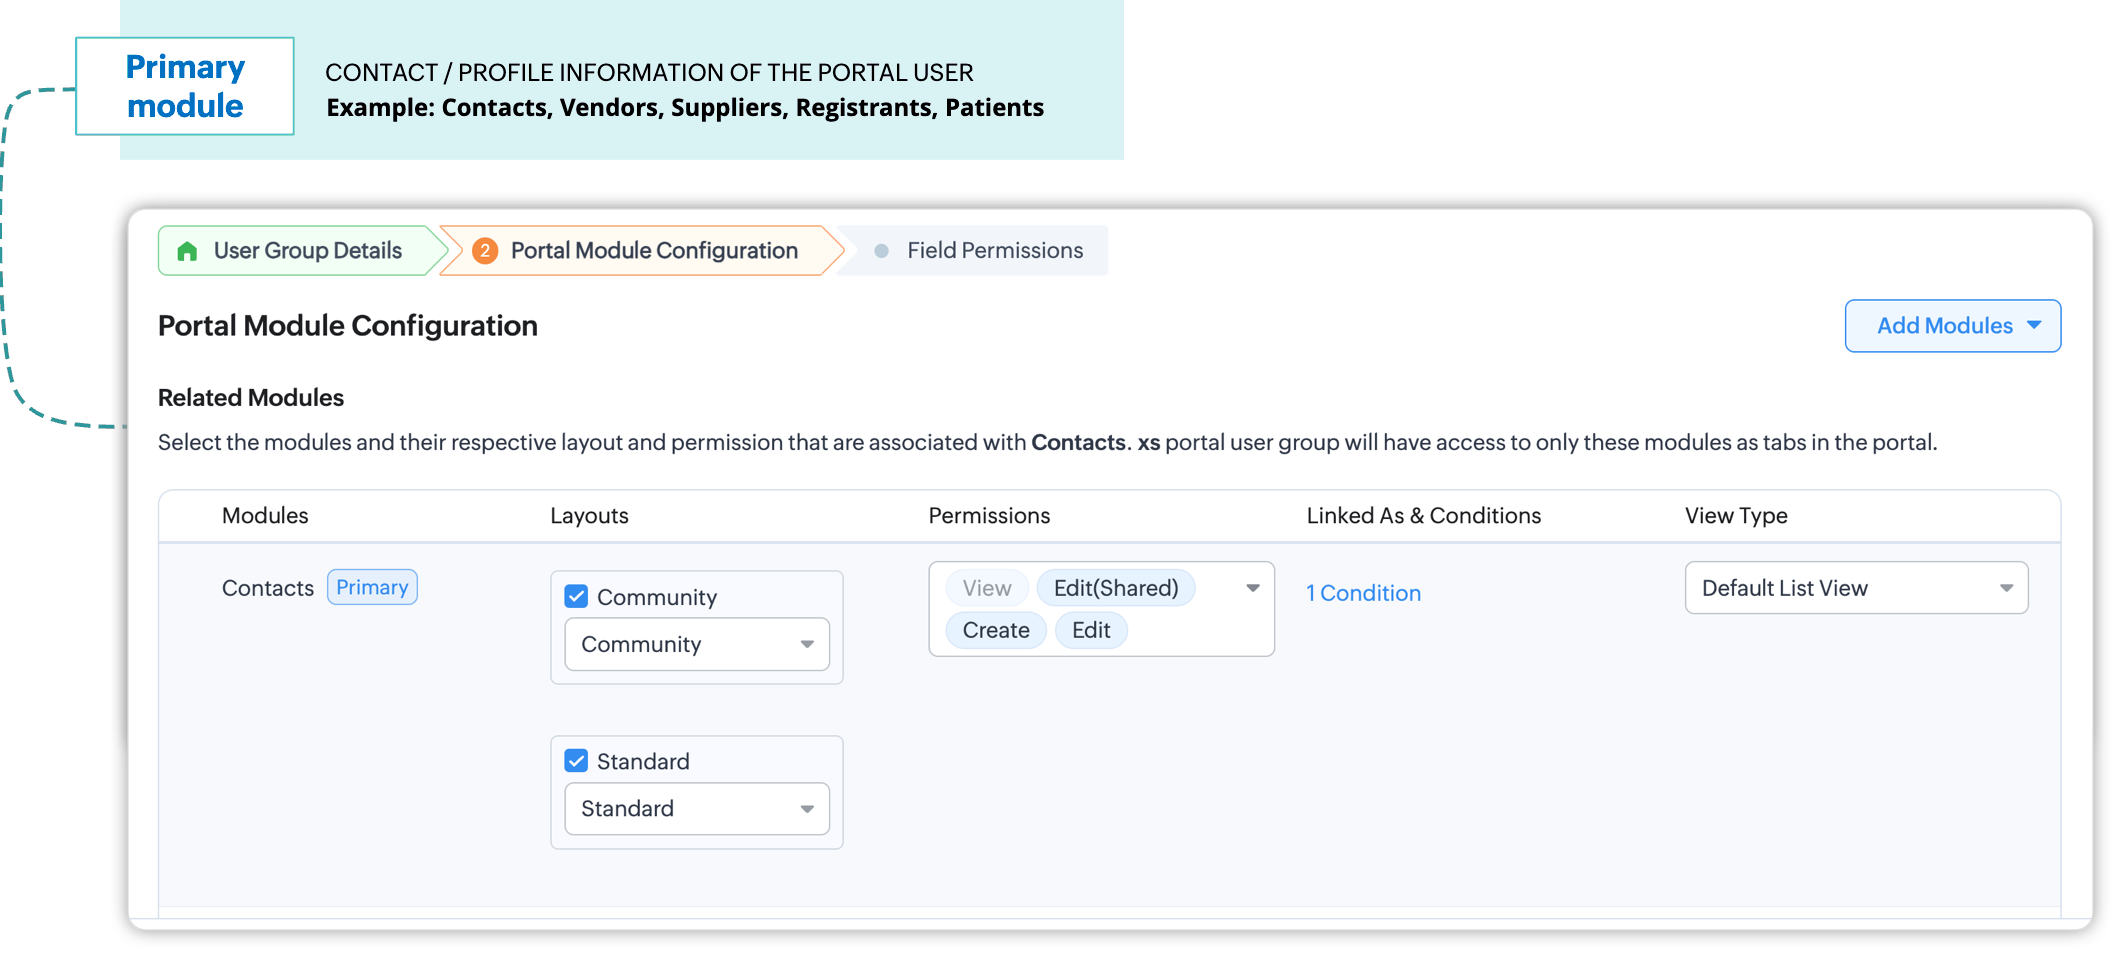
Task: Switch to Field Permissions step
Action: (x=994, y=251)
